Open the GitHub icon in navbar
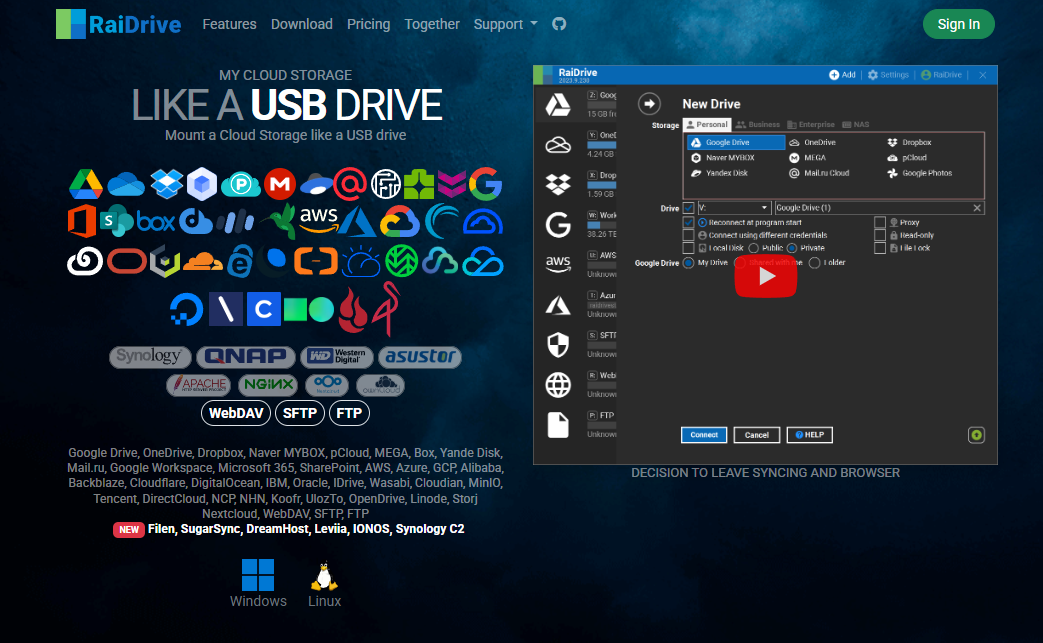 click(x=559, y=24)
